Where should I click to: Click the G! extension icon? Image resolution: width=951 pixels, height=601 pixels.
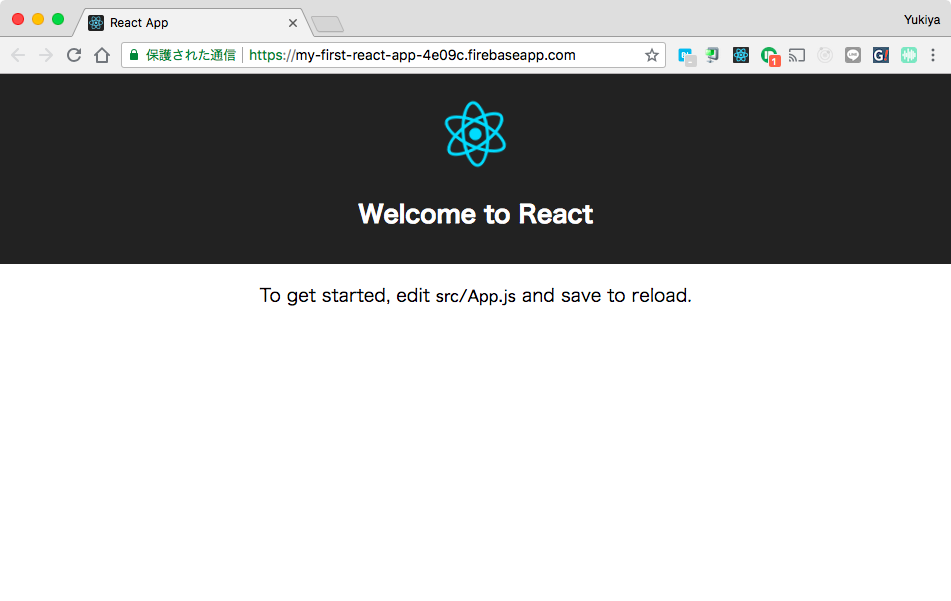coord(881,55)
